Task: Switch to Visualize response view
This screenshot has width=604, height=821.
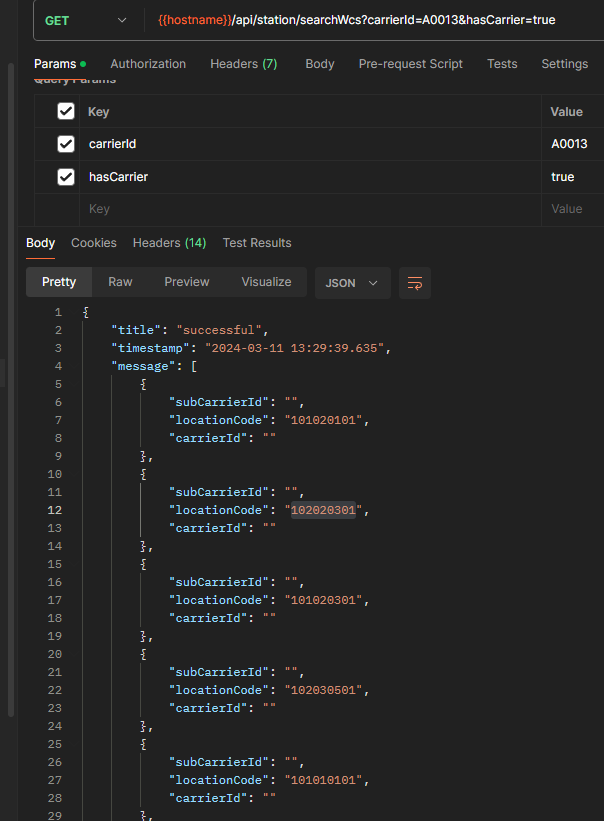Action: click(266, 282)
